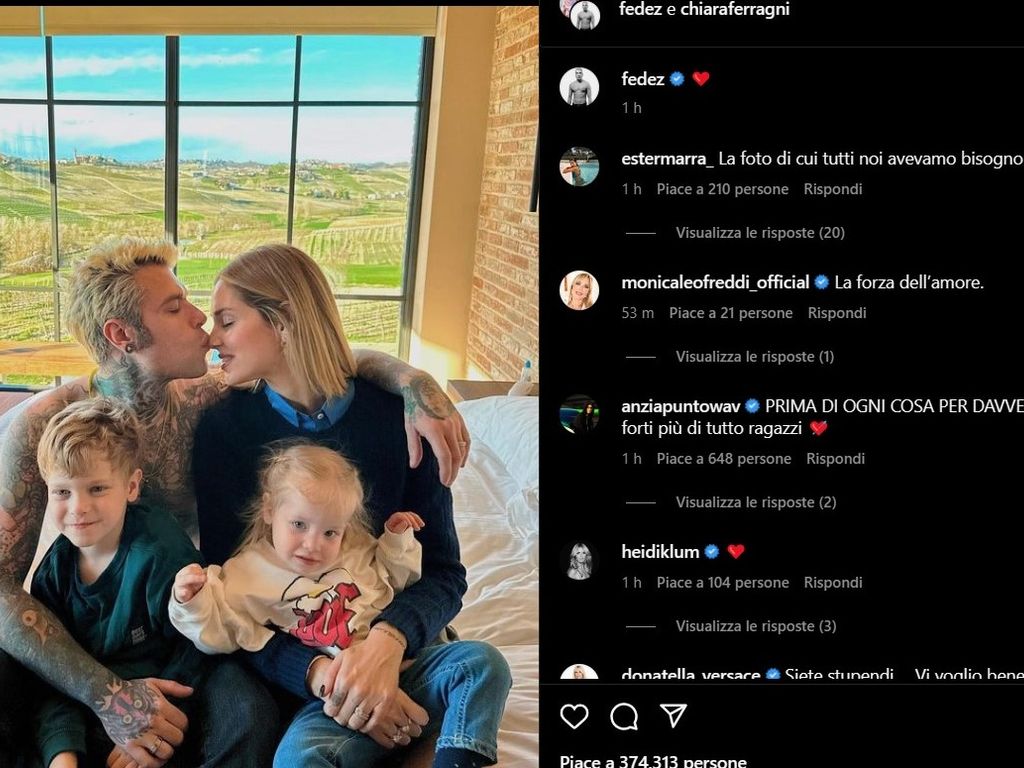Open fedez profile avatar in caption
The image size is (1024, 768).
coord(579,86)
